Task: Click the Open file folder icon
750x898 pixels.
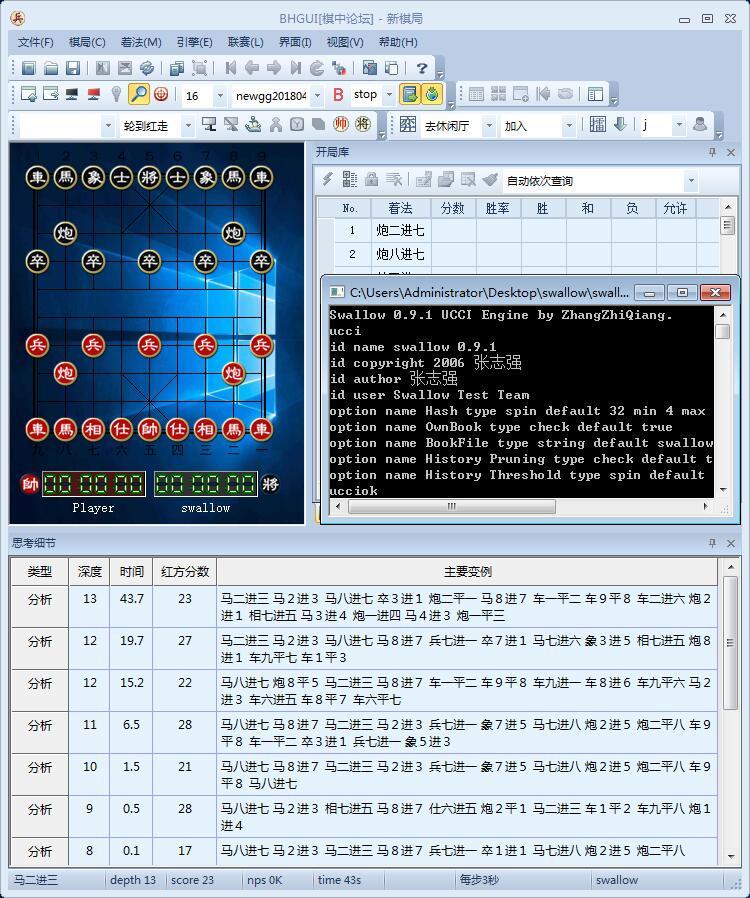Action: pyautogui.click(x=51, y=68)
